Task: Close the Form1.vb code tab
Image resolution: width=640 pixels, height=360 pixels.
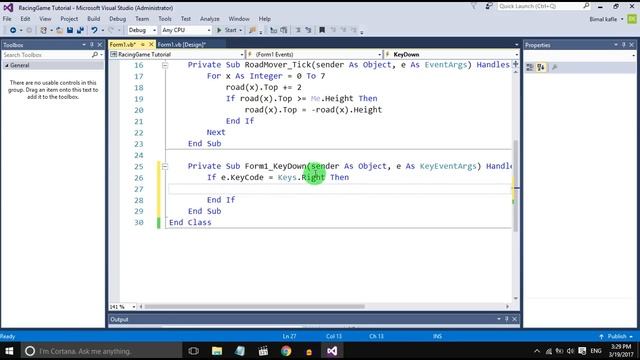Action: (151, 44)
